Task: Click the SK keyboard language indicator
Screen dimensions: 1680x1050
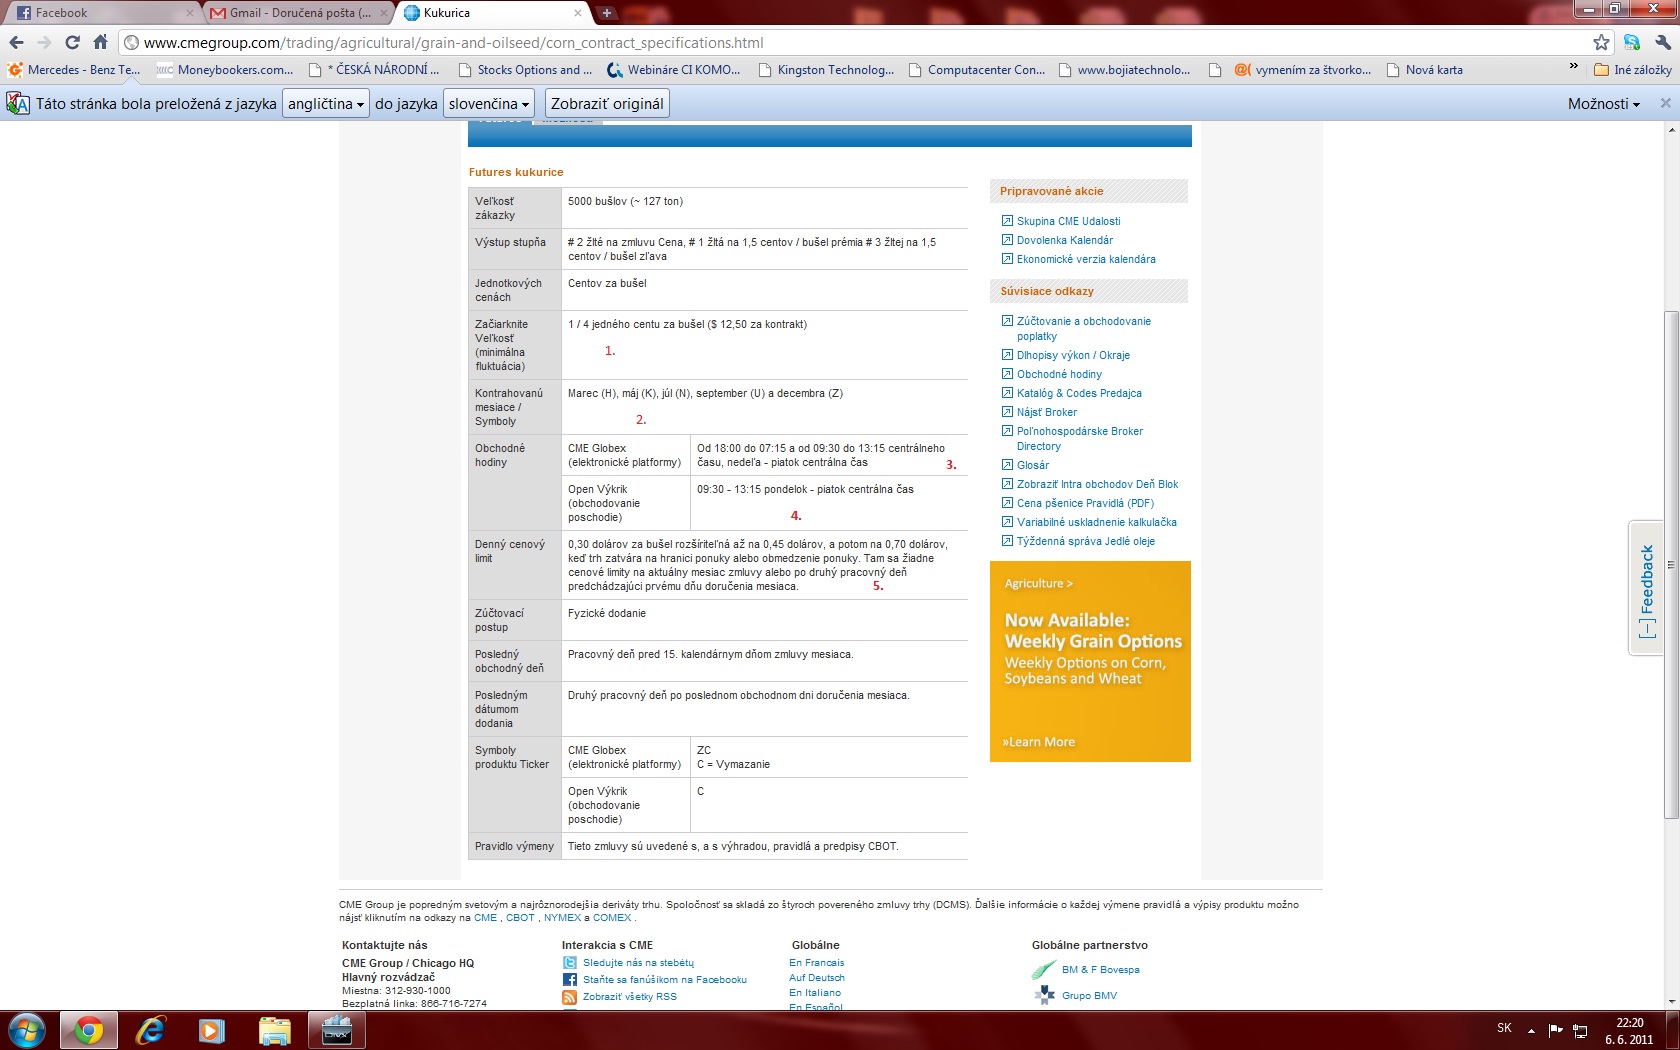Action: coord(1504,1028)
